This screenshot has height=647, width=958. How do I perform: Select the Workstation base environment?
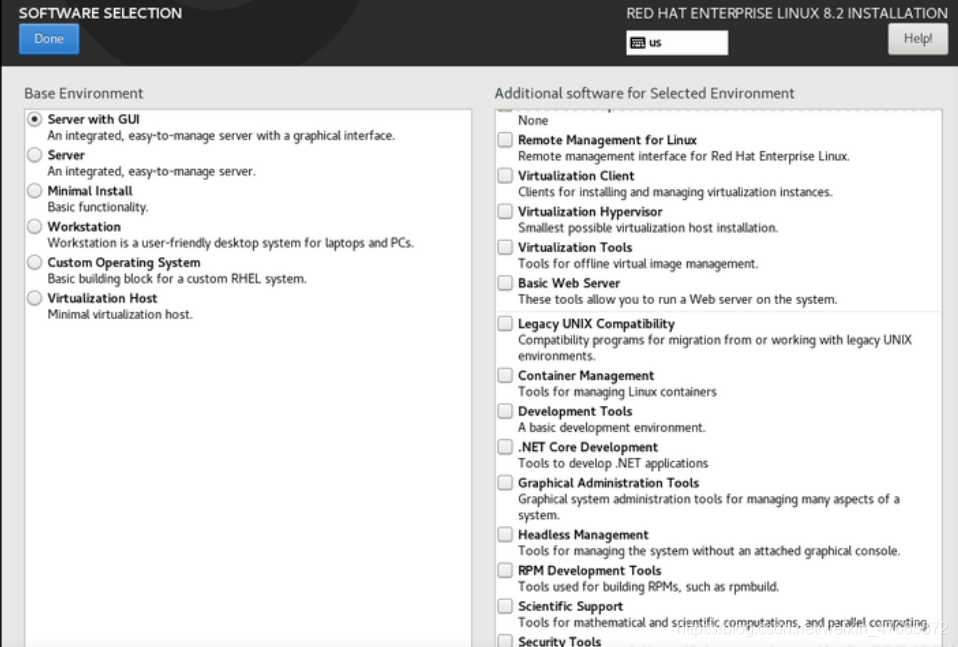point(35,227)
